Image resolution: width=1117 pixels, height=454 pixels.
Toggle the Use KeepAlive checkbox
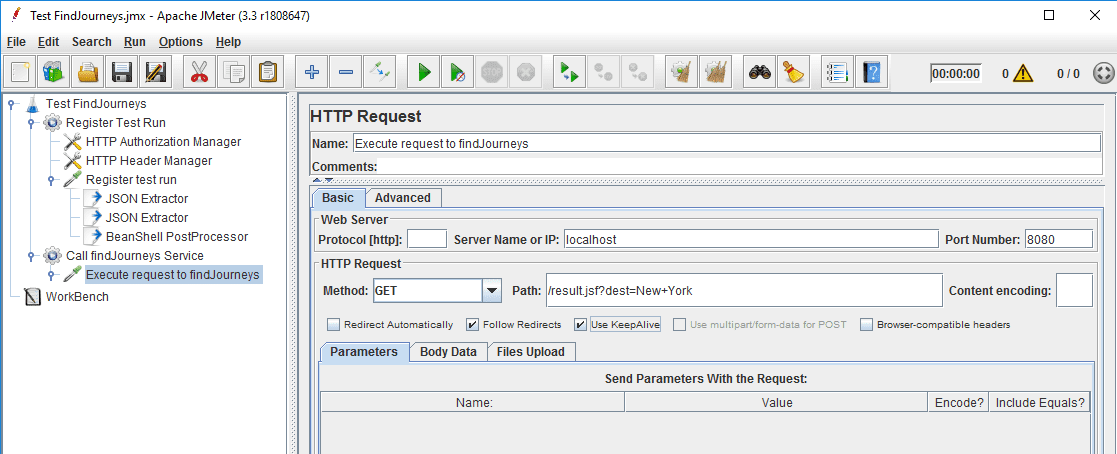[x=581, y=325]
